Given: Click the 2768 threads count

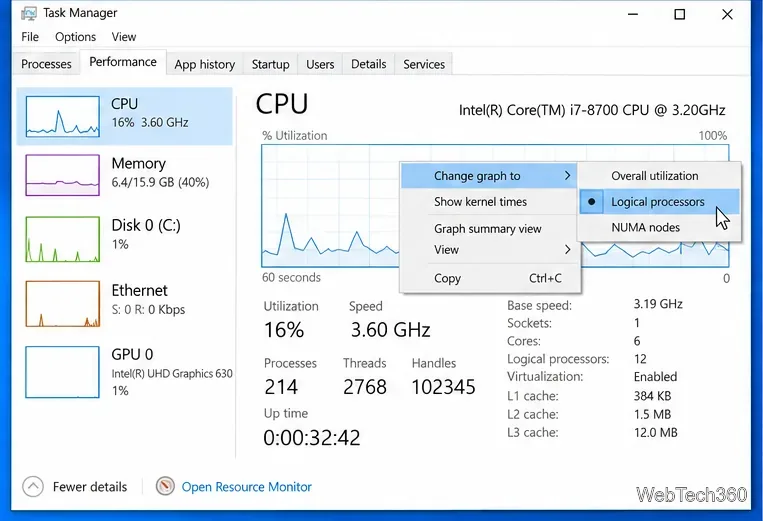Looking at the screenshot, I should pos(365,387).
